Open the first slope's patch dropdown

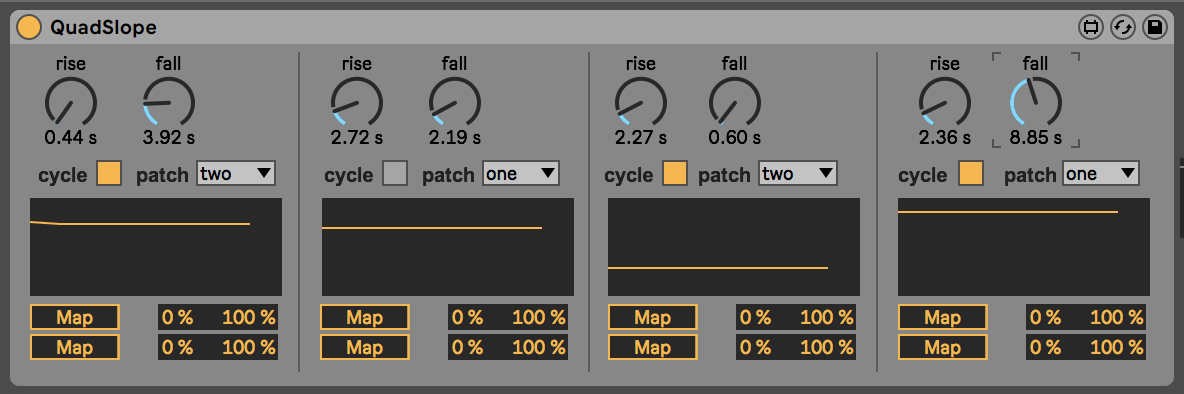click(236, 174)
